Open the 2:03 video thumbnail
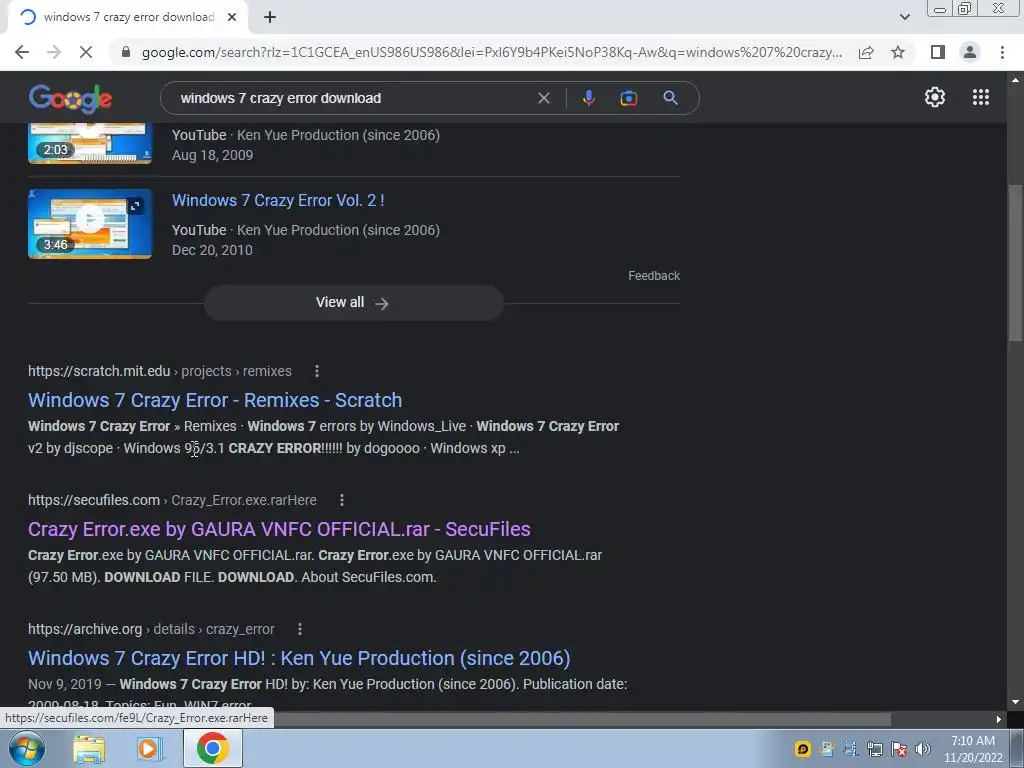 (90, 143)
